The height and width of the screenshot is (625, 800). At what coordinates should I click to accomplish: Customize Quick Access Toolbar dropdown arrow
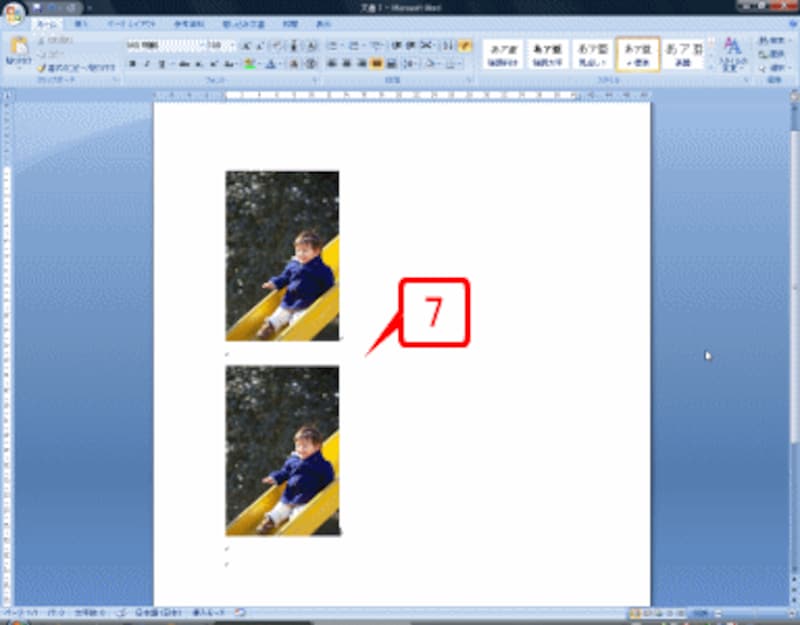[90, 9]
